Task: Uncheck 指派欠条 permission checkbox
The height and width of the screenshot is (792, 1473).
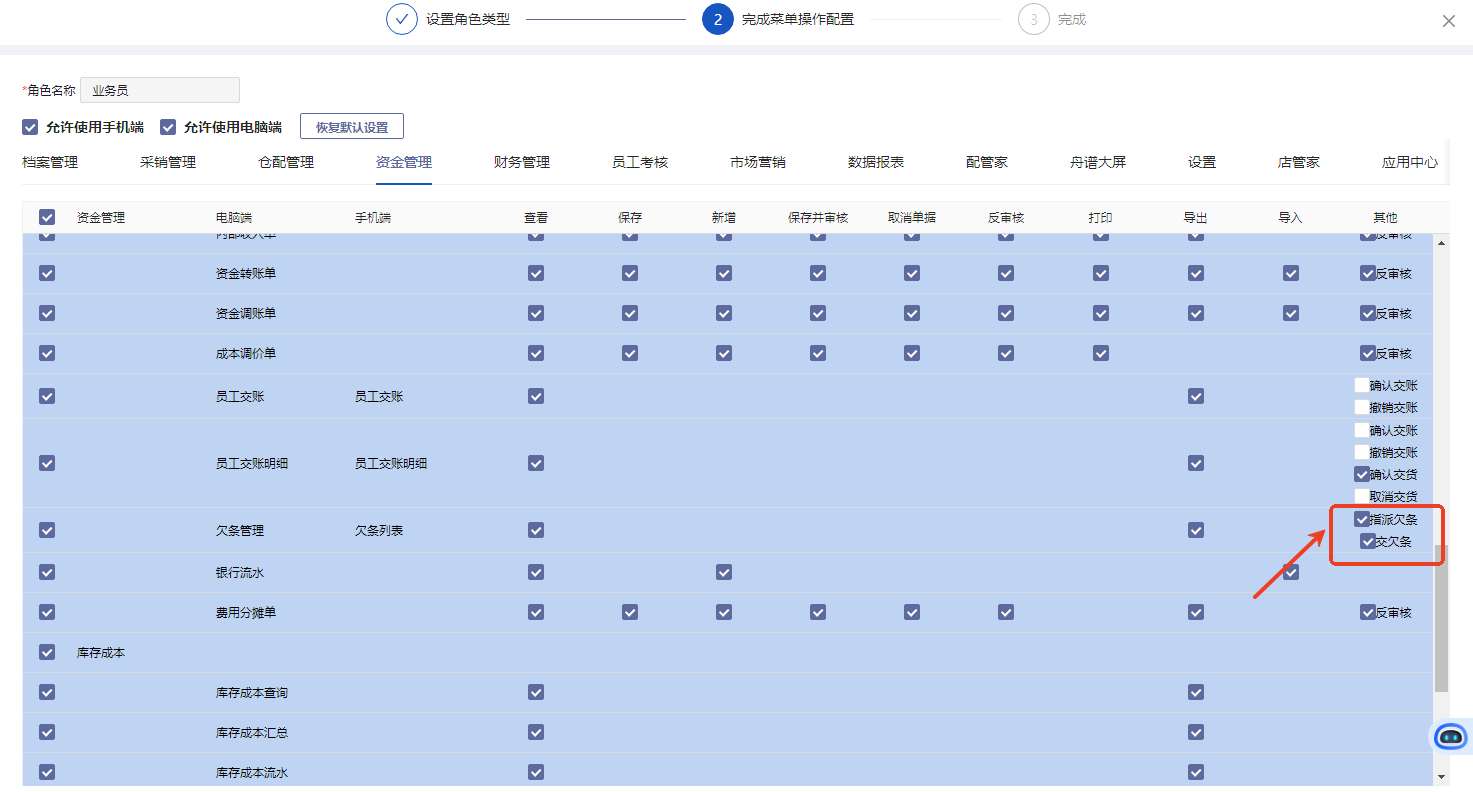Action: 1361,519
